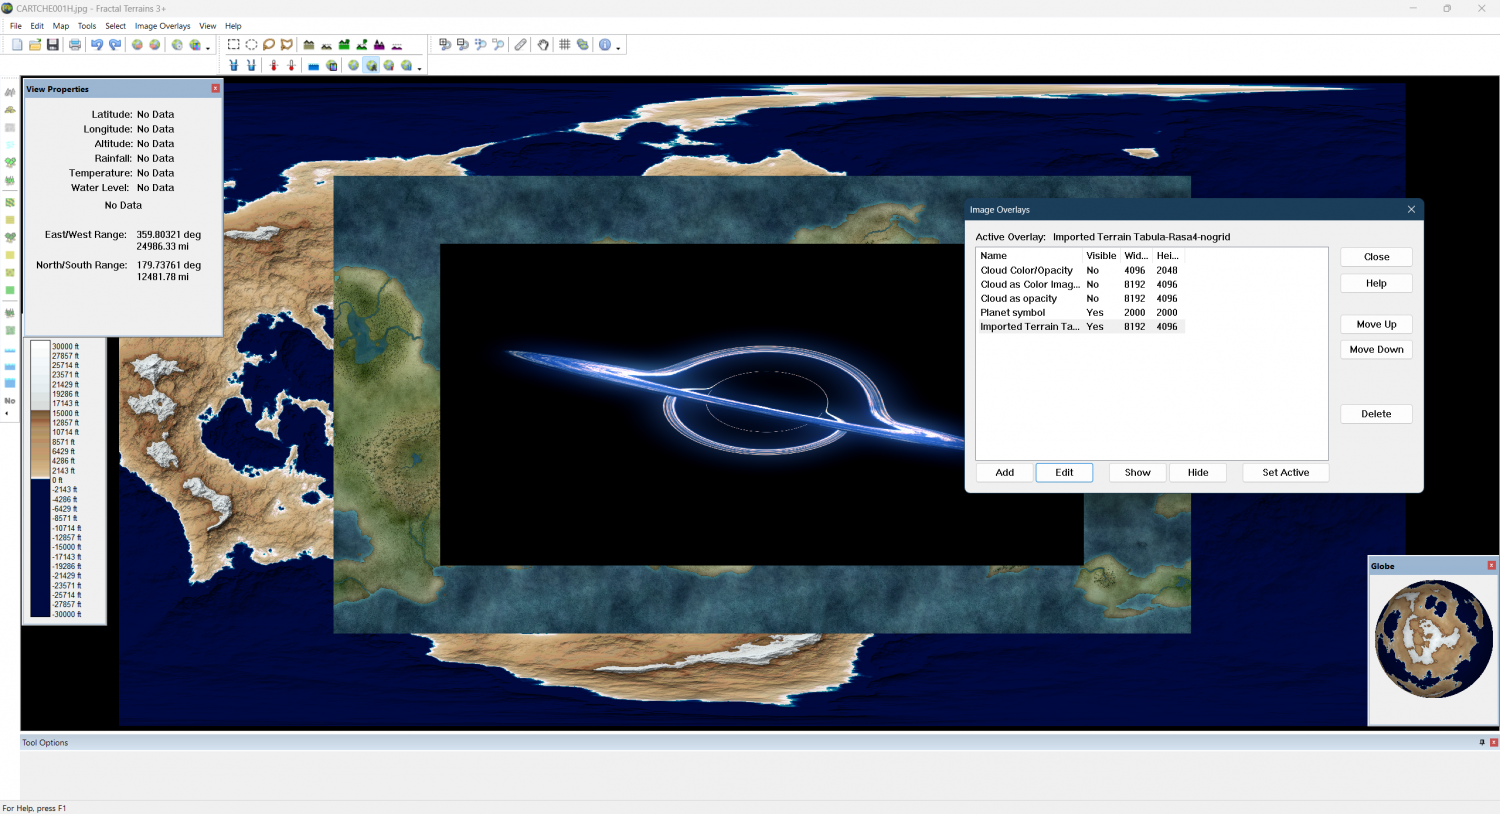Click the Print icon in toolbar
1500x814 pixels.
75,45
